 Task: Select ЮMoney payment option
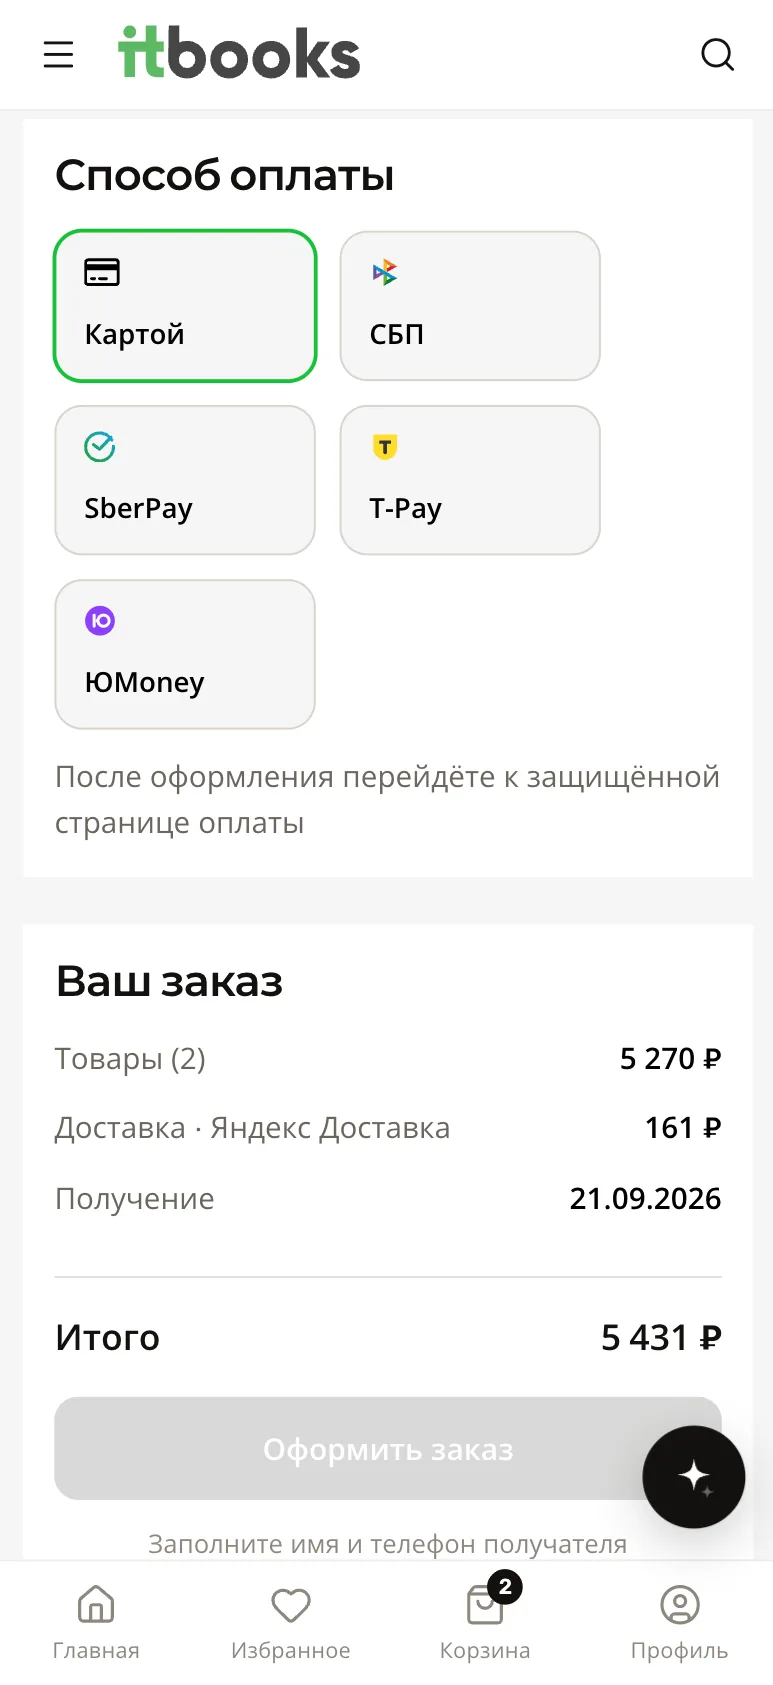click(185, 654)
